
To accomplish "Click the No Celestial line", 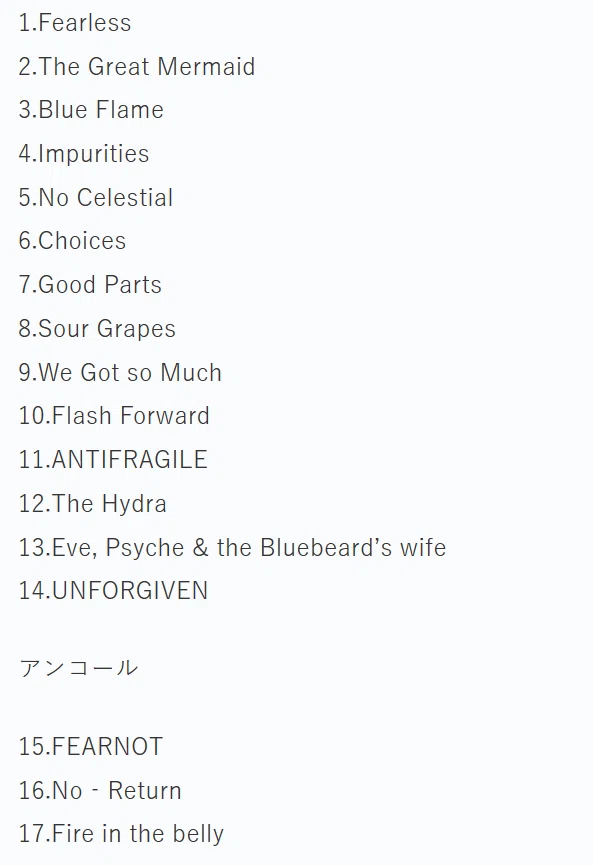I will tap(96, 197).
